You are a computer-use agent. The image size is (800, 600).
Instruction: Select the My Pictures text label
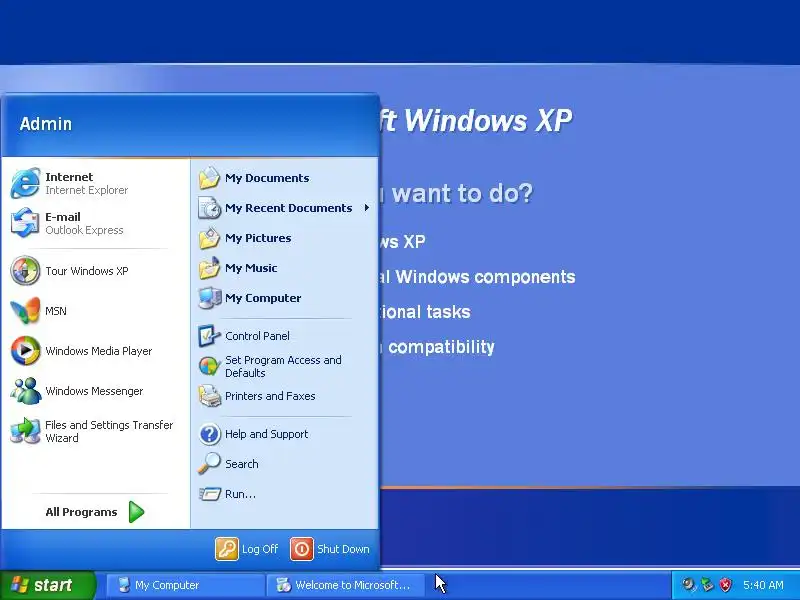[258, 238]
